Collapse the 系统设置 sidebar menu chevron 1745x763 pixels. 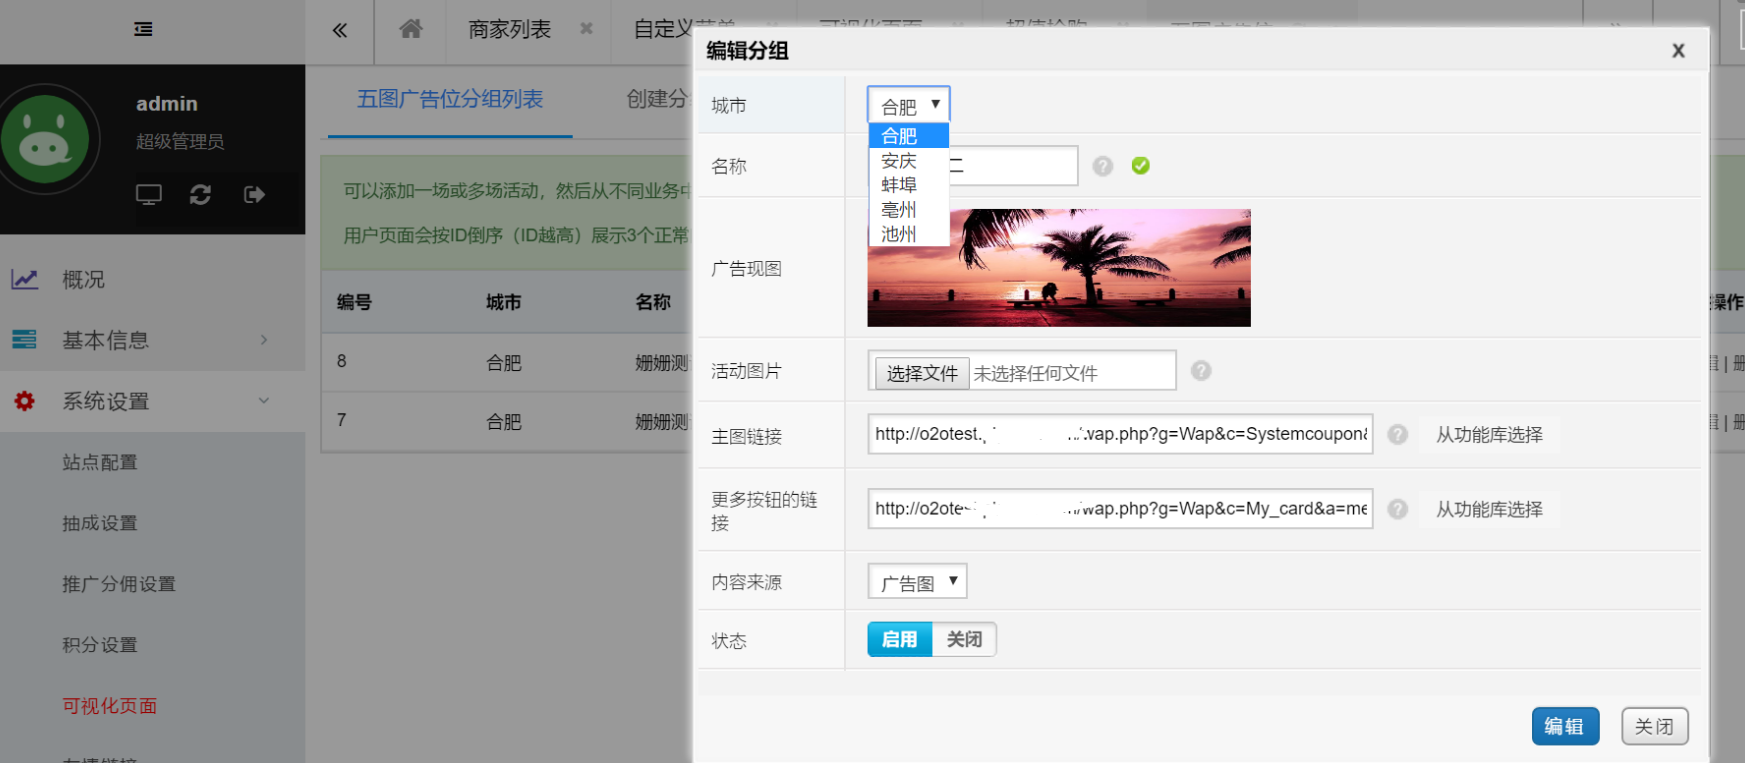point(264,401)
